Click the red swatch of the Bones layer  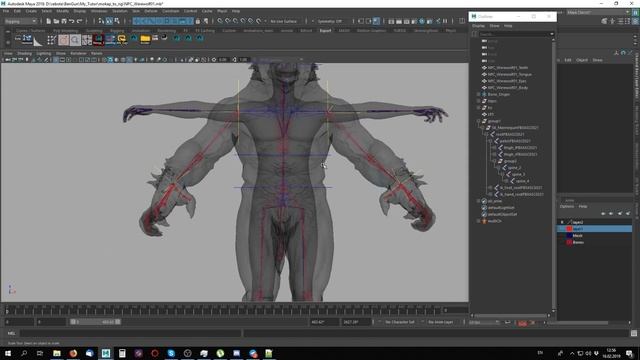pyautogui.click(x=569, y=242)
